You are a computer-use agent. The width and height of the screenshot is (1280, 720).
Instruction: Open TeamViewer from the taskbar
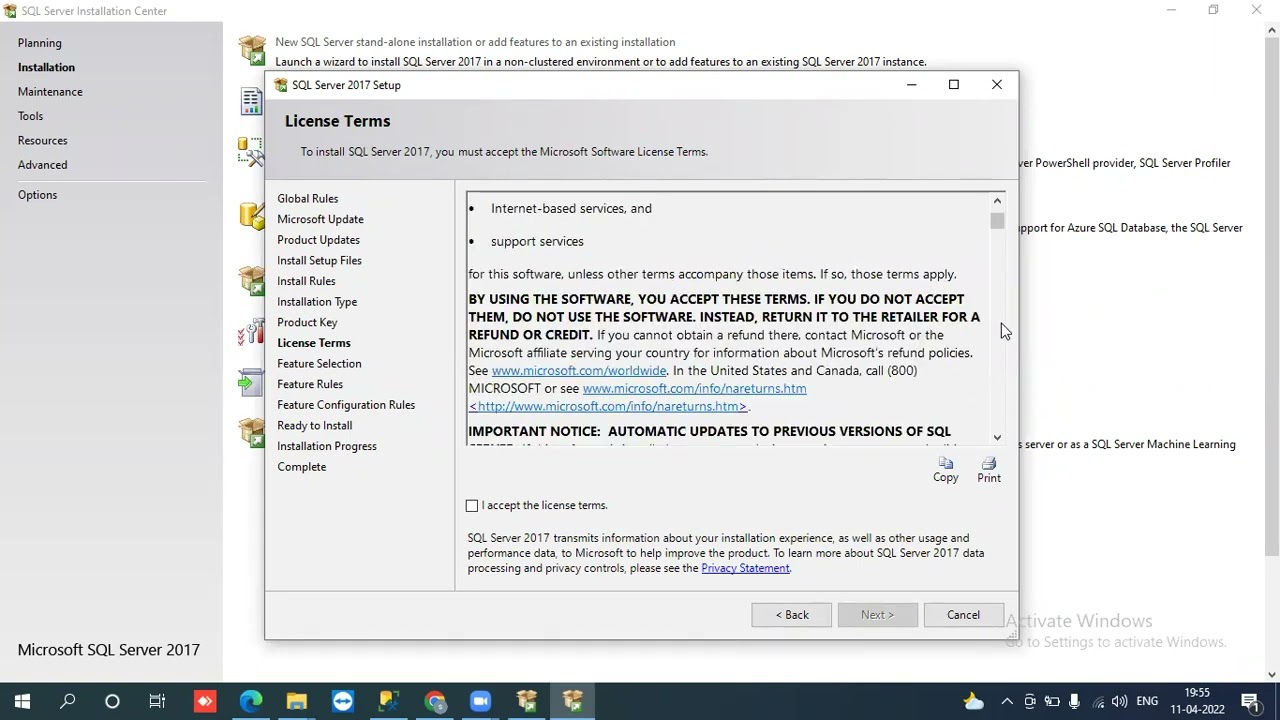click(x=343, y=701)
